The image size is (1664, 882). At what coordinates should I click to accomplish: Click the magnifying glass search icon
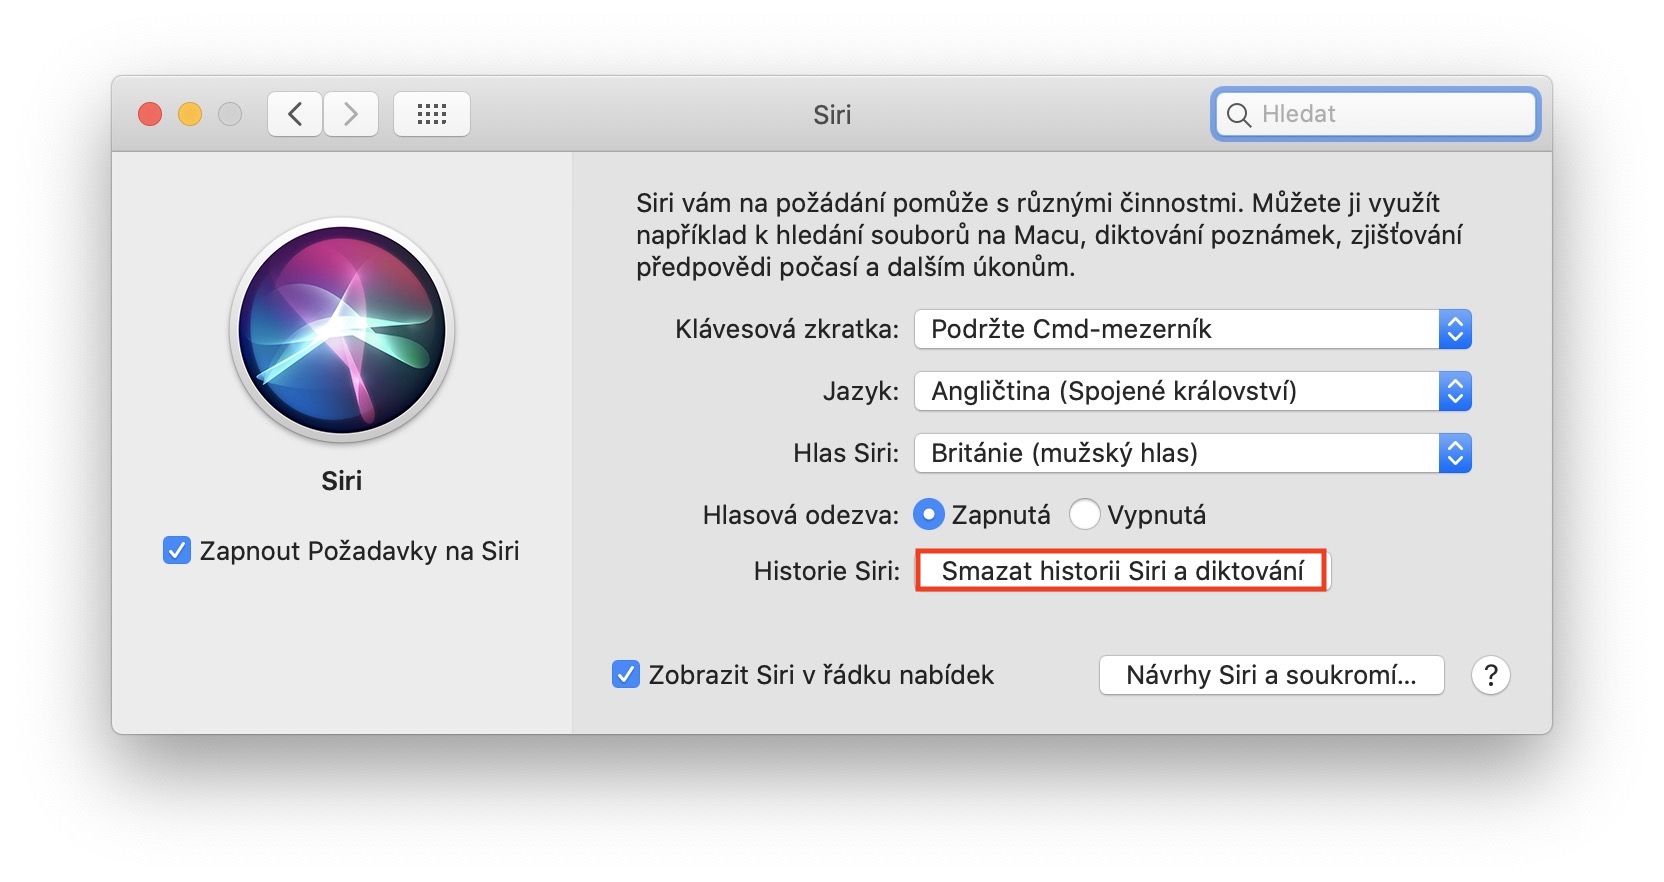coord(1239,115)
